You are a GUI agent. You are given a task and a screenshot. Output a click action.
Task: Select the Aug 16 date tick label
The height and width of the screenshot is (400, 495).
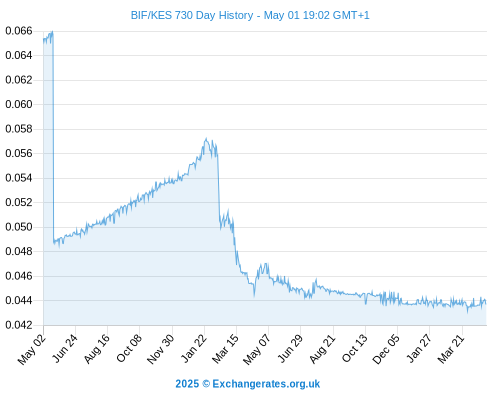pyautogui.click(x=97, y=349)
